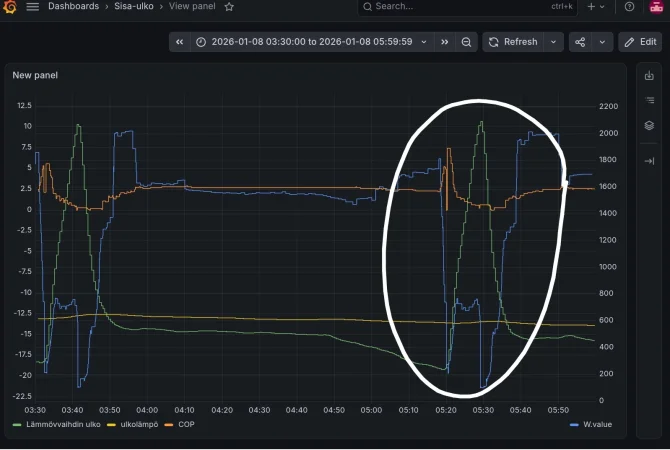Open Sisa-ulko breadcrumb link
This screenshot has width=670, height=450.
coord(134,6)
